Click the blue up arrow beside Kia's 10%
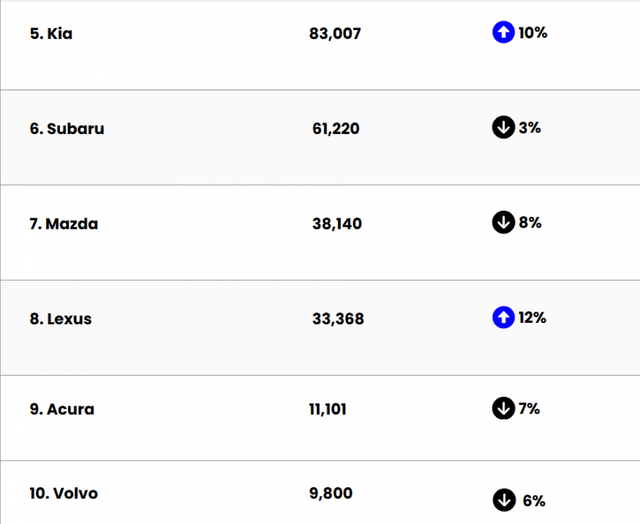This screenshot has height=524, width=640. coord(503,32)
